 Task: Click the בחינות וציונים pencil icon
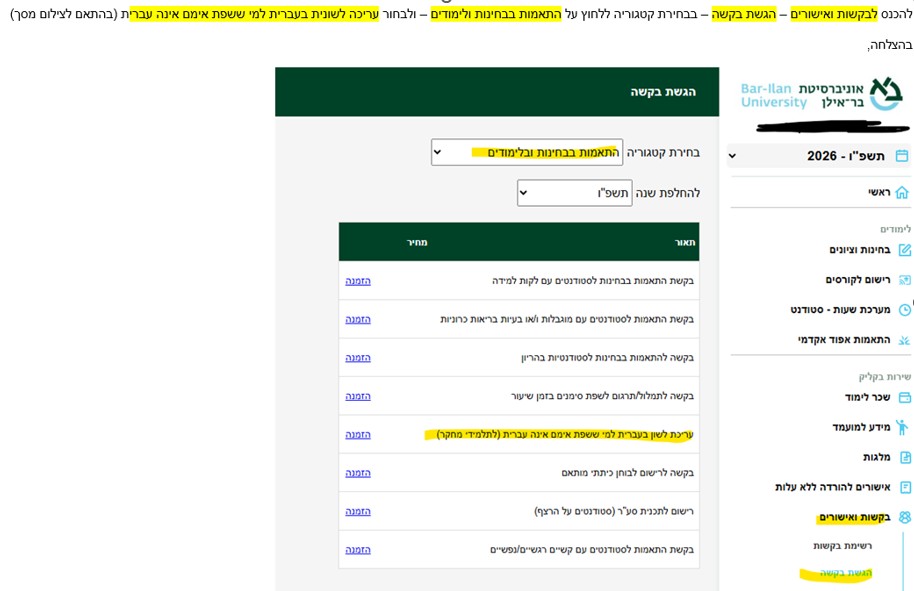point(904,250)
